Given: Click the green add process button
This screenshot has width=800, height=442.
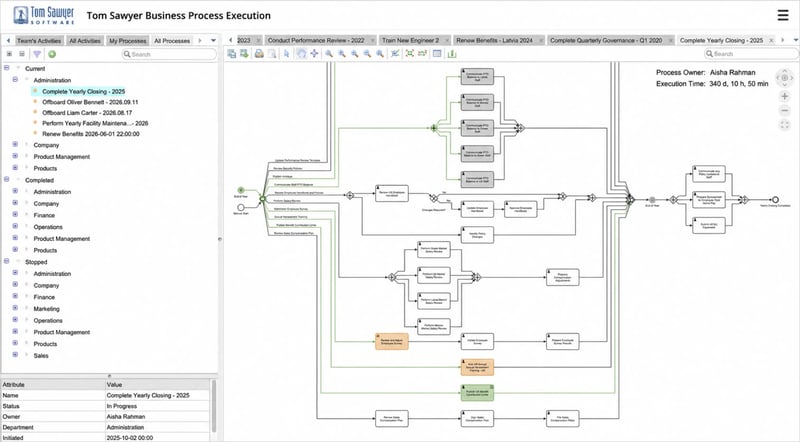Looking at the screenshot, I should click(52, 54).
